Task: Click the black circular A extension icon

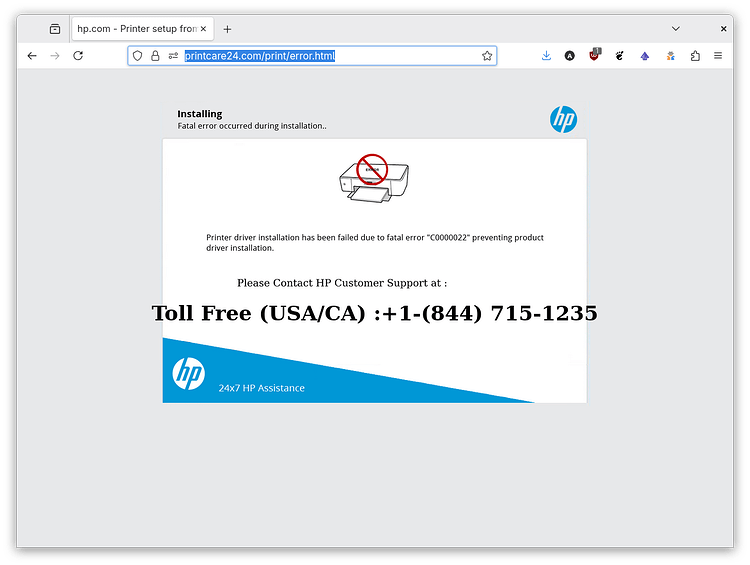Action: 569,56
